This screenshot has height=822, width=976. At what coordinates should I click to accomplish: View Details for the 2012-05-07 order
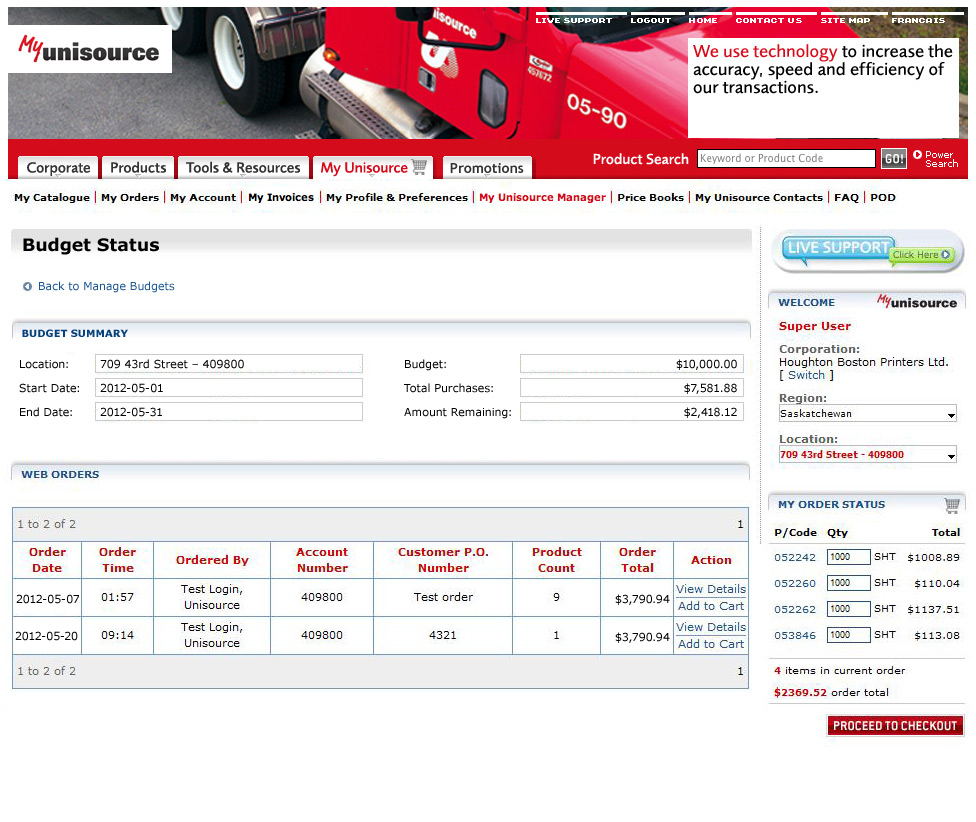pyautogui.click(x=710, y=589)
